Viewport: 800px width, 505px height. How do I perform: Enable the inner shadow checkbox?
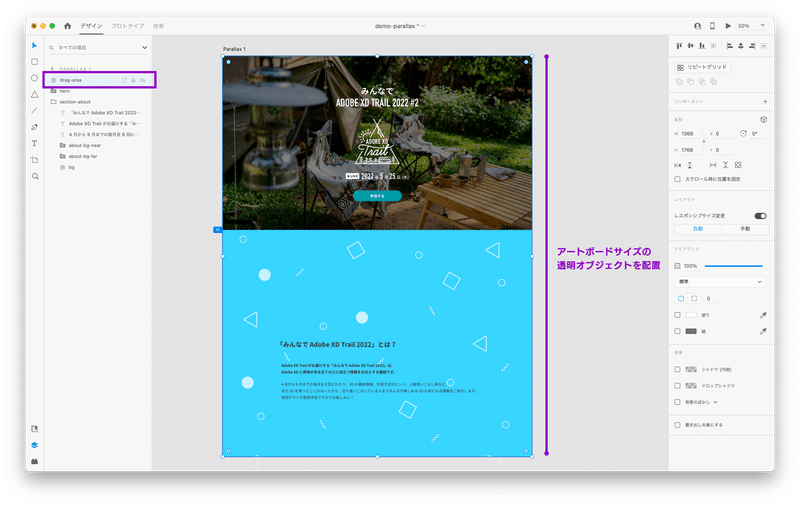pyautogui.click(x=678, y=369)
